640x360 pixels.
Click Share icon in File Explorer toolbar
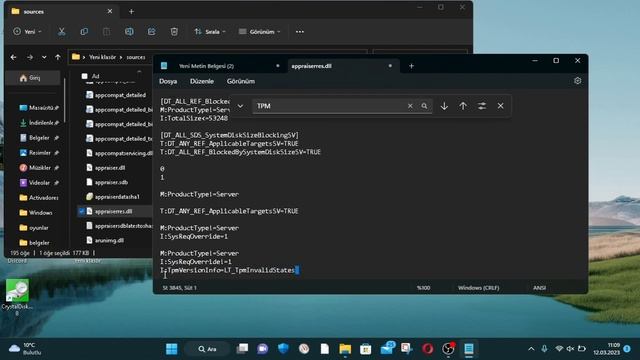tap(151, 31)
